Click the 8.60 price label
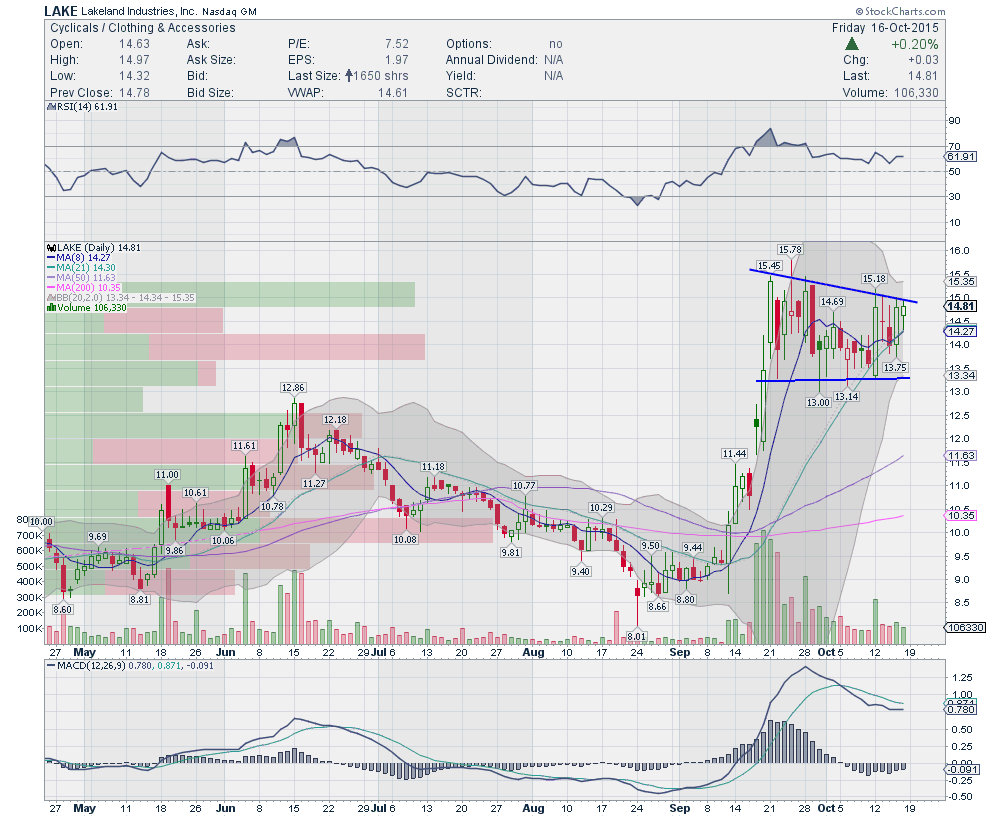Viewport: 990px width, 817px height. tap(62, 610)
